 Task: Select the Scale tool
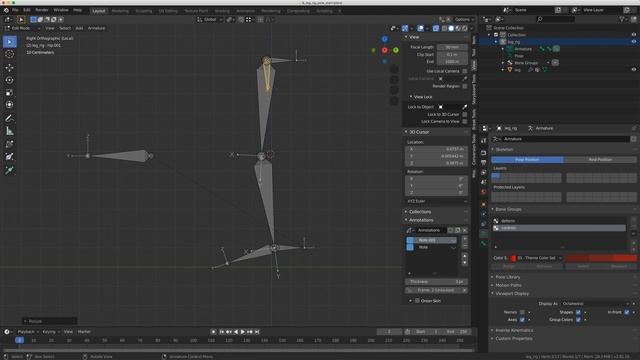pos(9,93)
